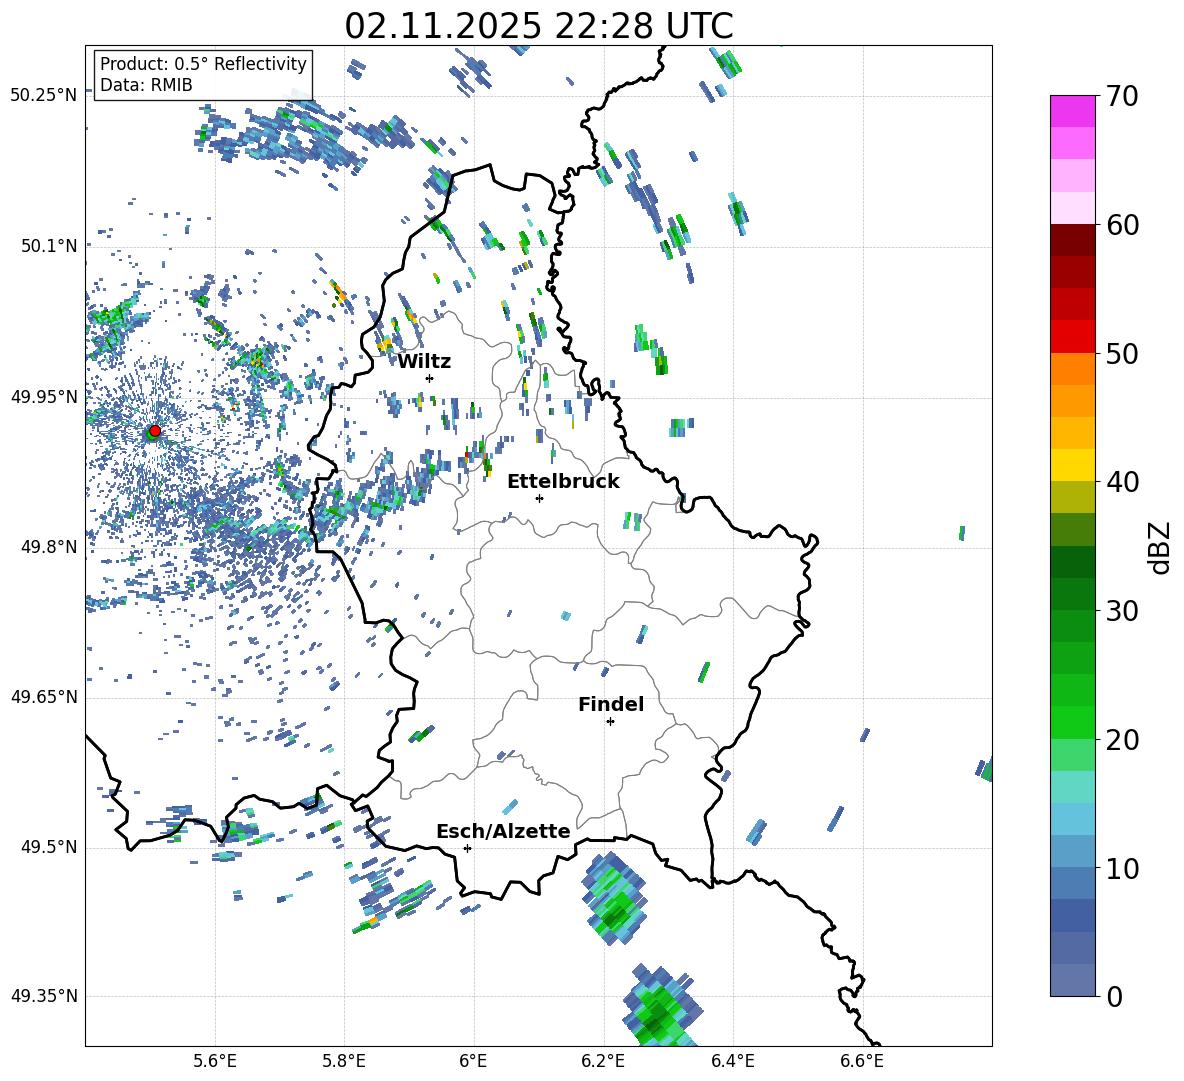Click the 49.5°N latitude label
This screenshot has width=1184, height=1081.
click(48, 846)
